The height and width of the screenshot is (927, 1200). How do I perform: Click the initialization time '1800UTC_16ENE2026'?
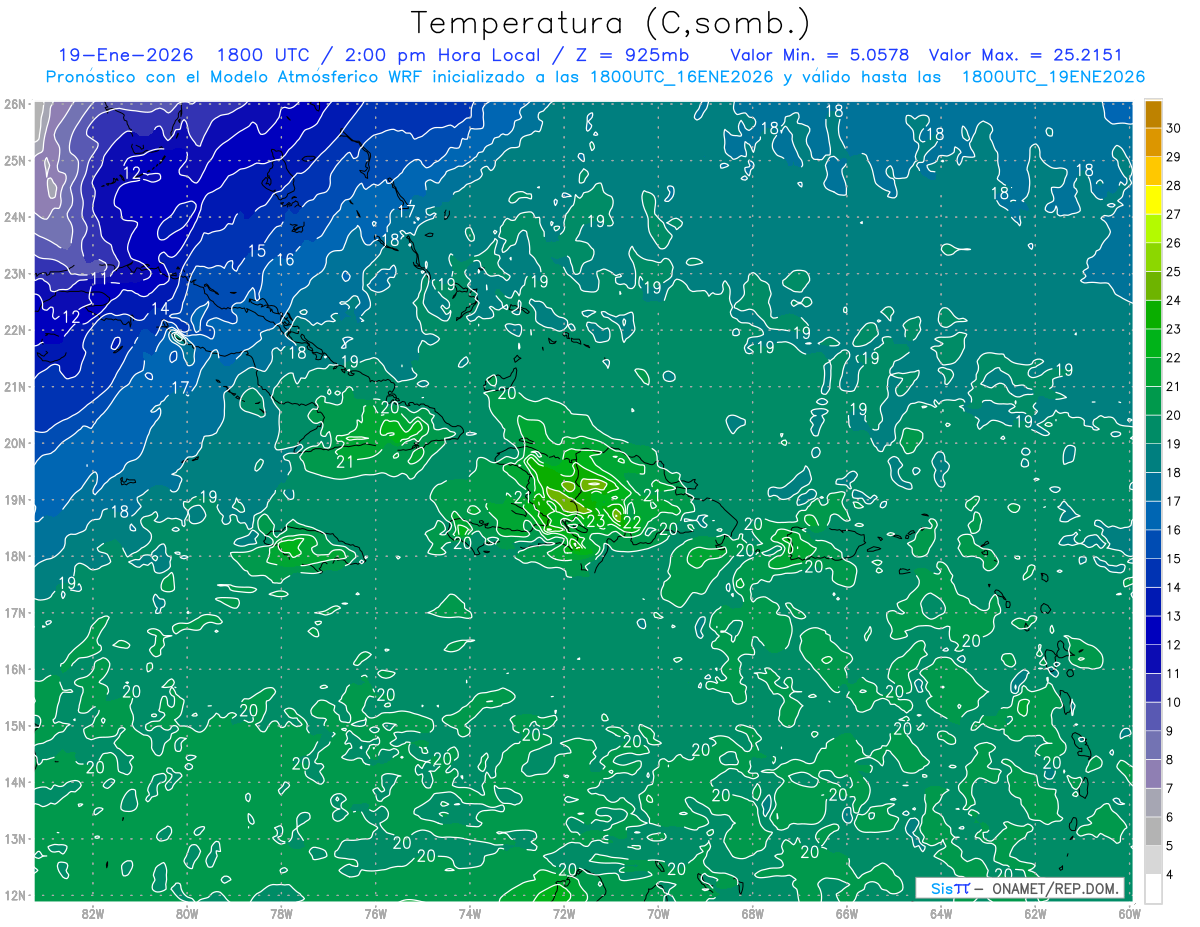(681, 77)
